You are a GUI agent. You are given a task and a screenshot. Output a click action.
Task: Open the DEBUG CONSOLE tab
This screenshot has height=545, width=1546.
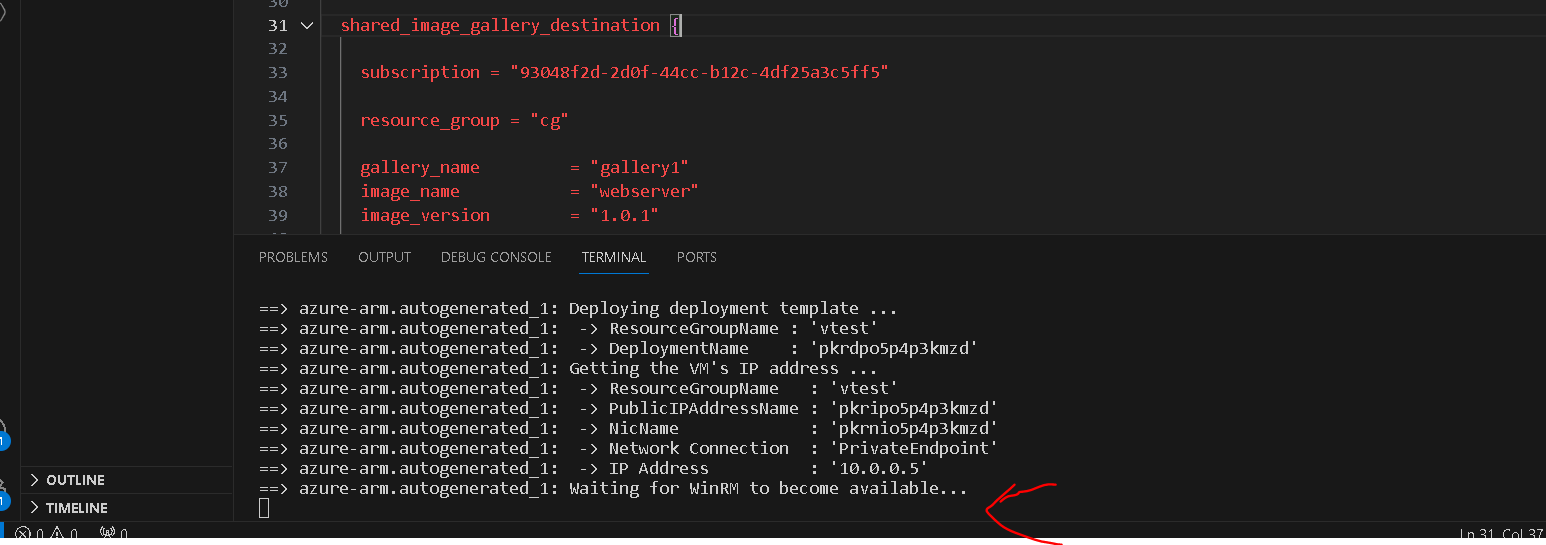[496, 257]
